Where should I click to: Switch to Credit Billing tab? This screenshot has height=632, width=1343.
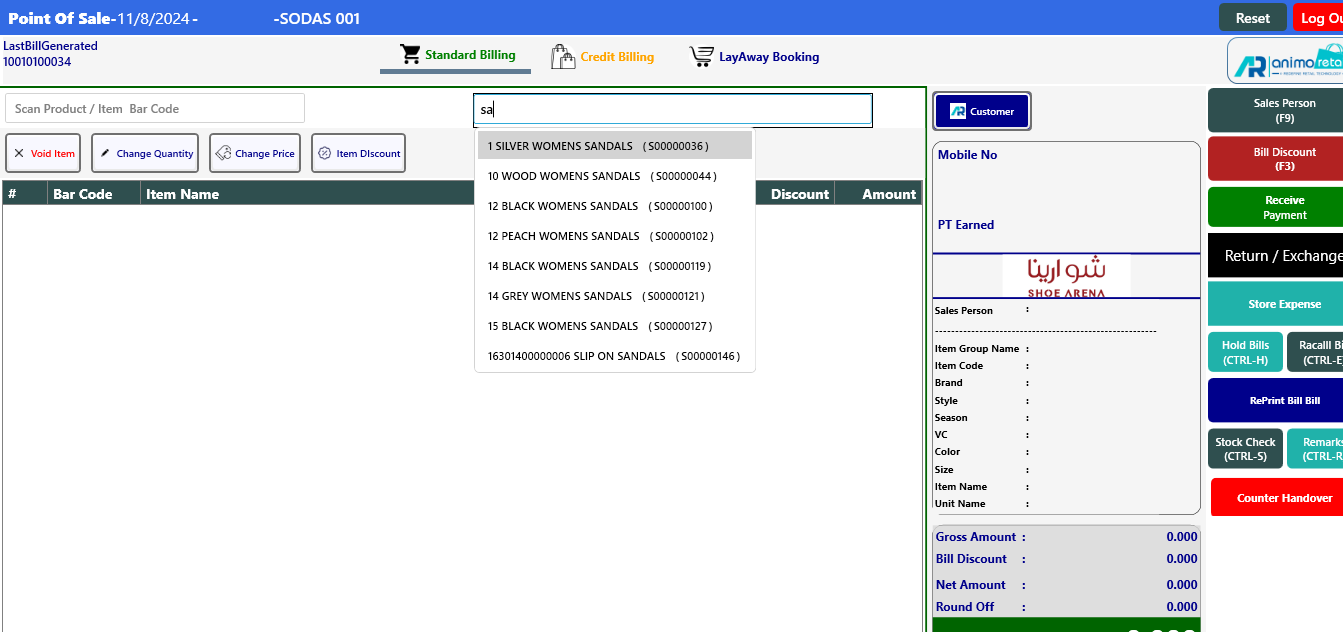603,57
